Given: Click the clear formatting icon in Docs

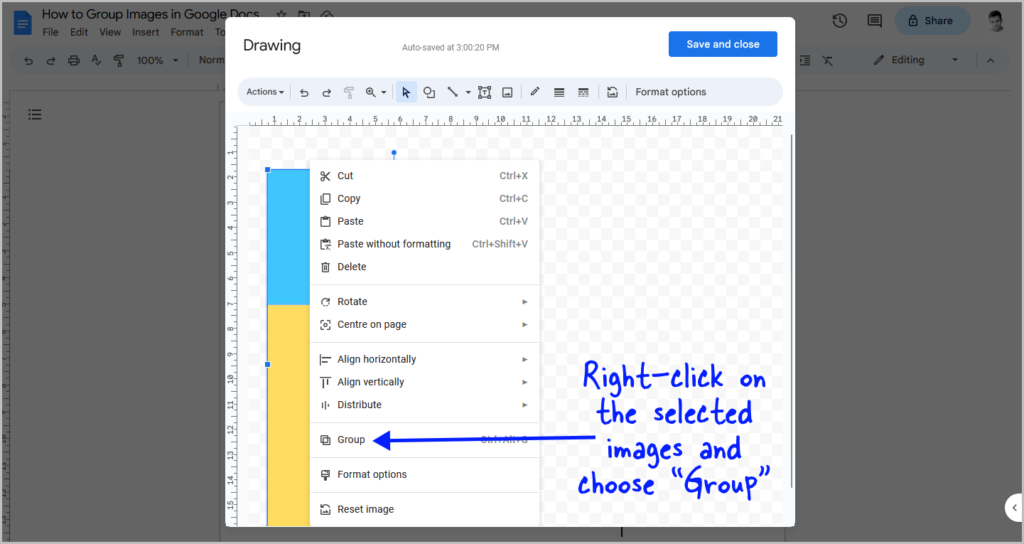Looking at the screenshot, I should (x=827, y=60).
